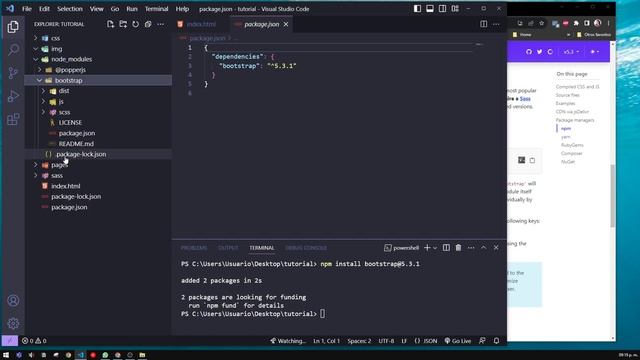
Task: Click the browser page vertical scrollbar
Action: coord(613,196)
